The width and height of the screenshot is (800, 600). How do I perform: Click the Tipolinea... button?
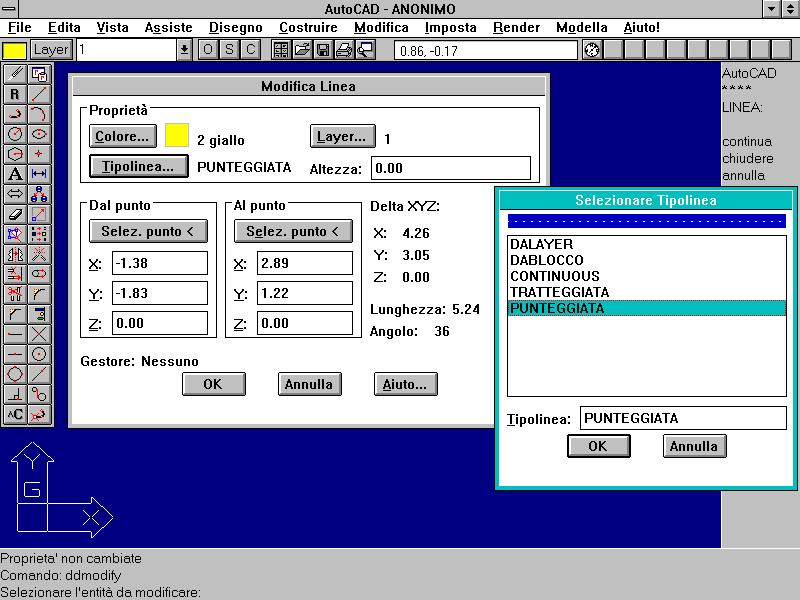[138, 166]
